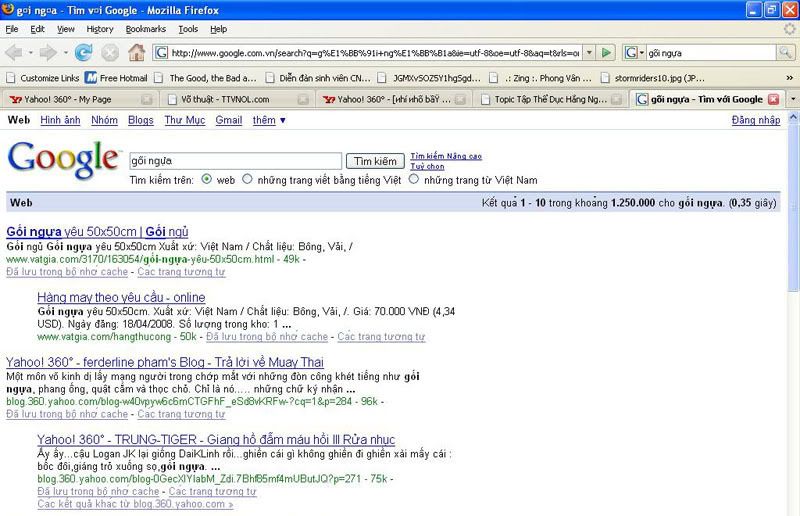800x516 pixels.
Task: Select the 'web' search radio button
Action: coord(207,179)
